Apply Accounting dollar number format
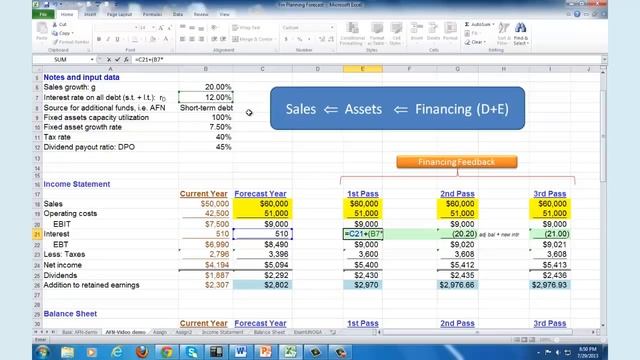 coord(286,39)
